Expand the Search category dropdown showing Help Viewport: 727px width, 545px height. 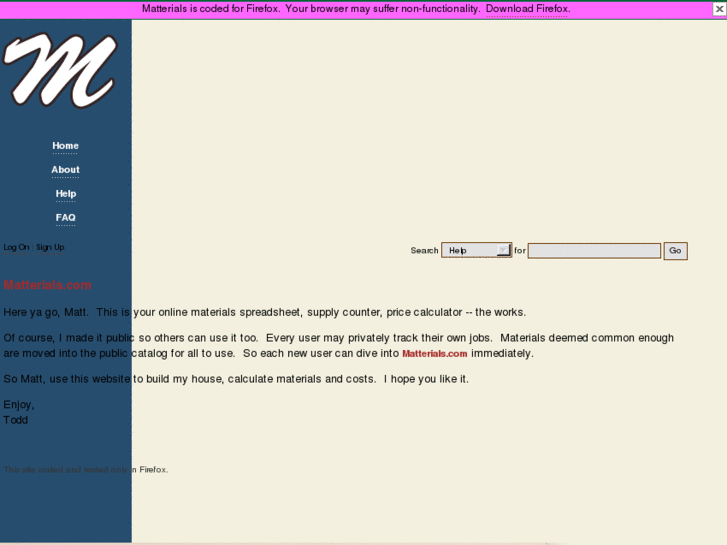coord(476,250)
